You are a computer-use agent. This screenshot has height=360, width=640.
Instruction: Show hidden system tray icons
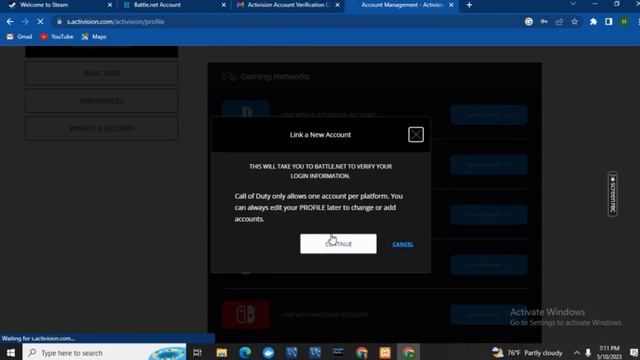[576, 352]
